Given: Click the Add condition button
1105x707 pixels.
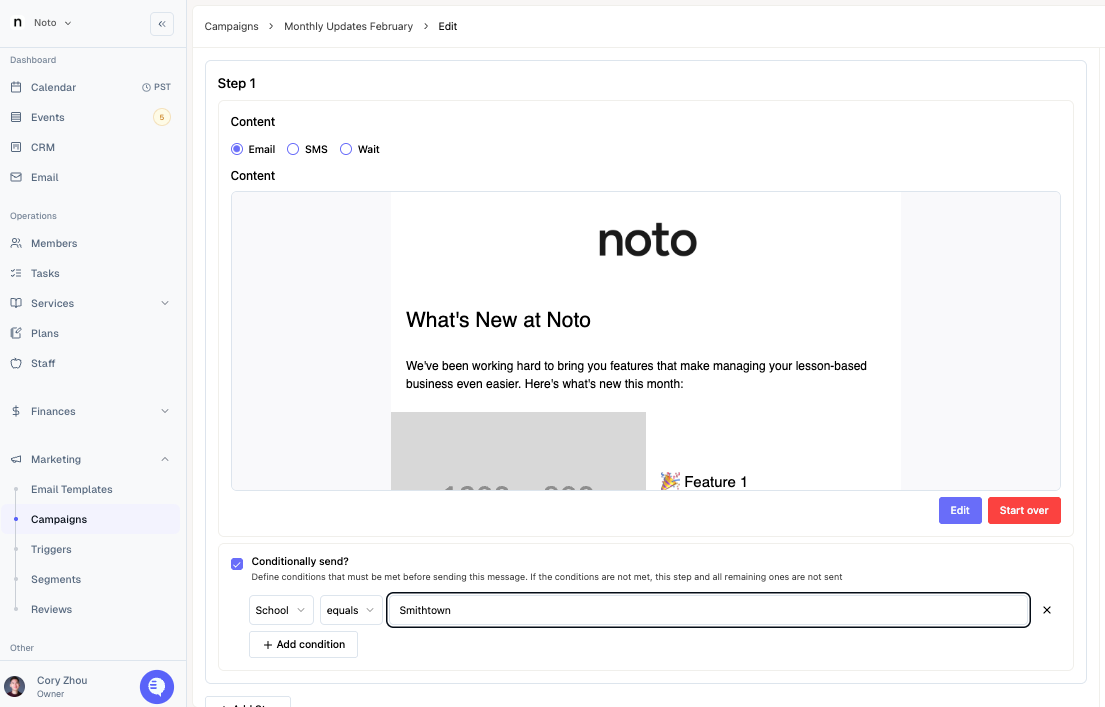Looking at the screenshot, I should click(x=303, y=644).
